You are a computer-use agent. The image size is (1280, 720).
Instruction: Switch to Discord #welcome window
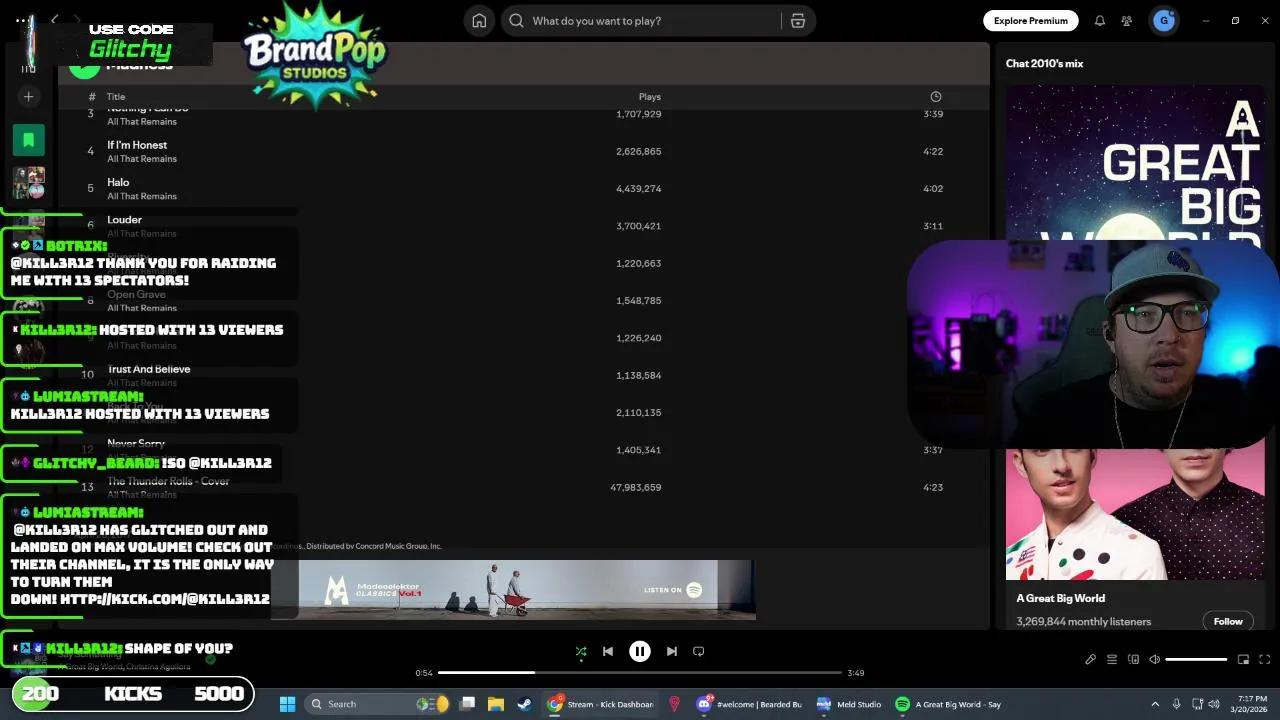(750, 704)
